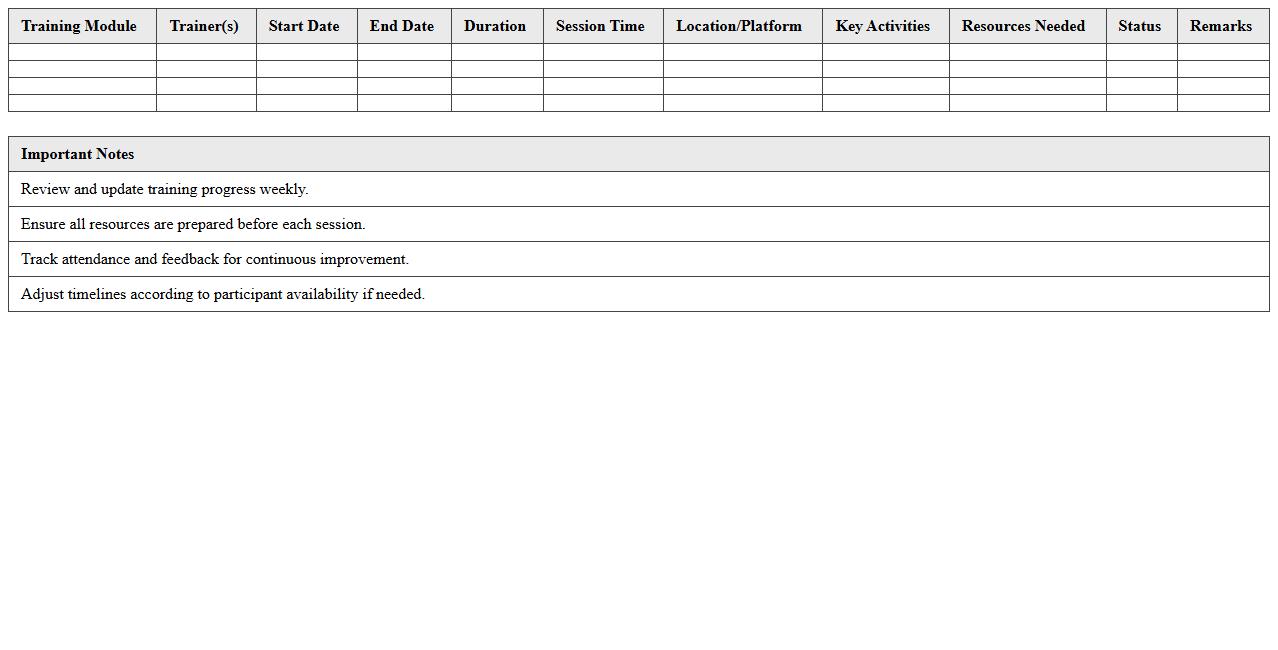Click the Start Date column header
This screenshot has height=650, width=1278.
304,26
